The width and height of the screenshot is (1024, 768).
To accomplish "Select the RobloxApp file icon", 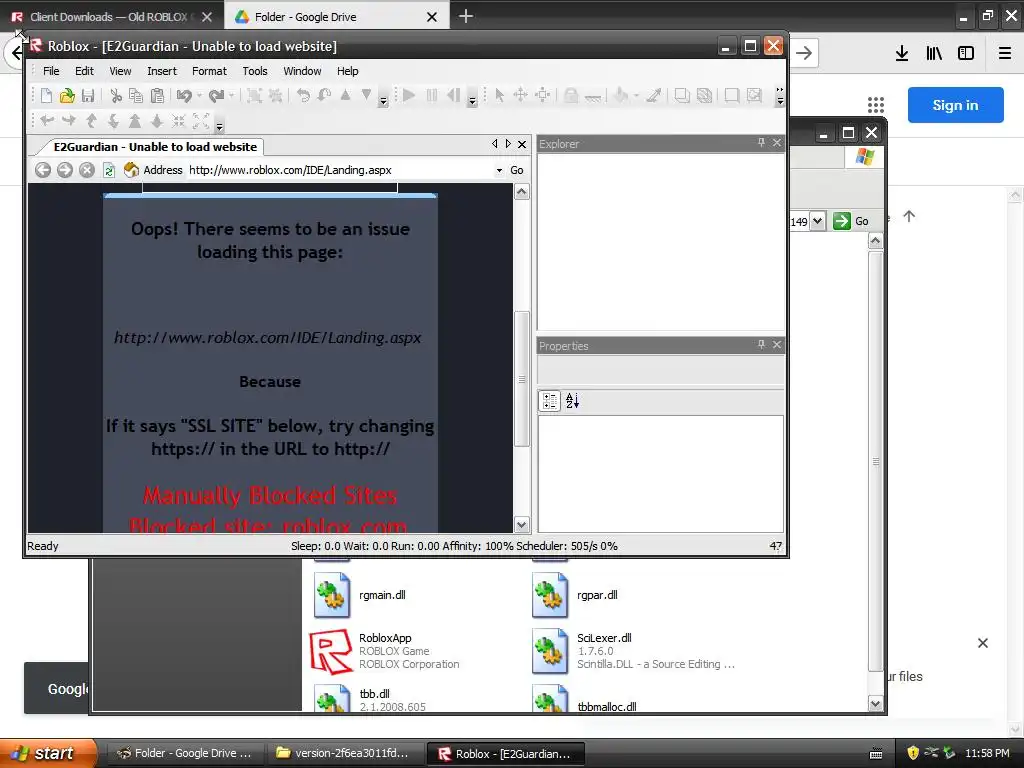I will point(330,651).
